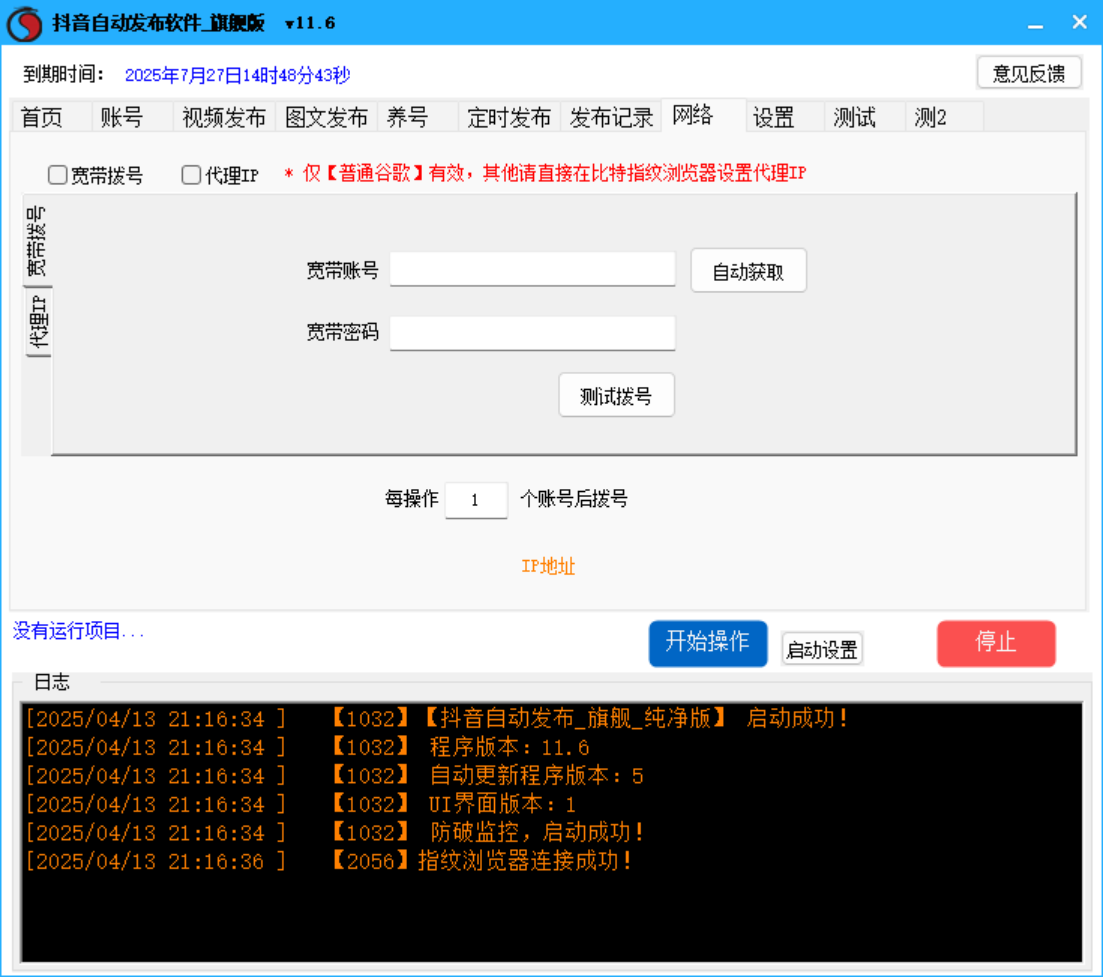Focus the 宽带密码 input field
The width and height of the screenshot is (1103, 977).
533,333
